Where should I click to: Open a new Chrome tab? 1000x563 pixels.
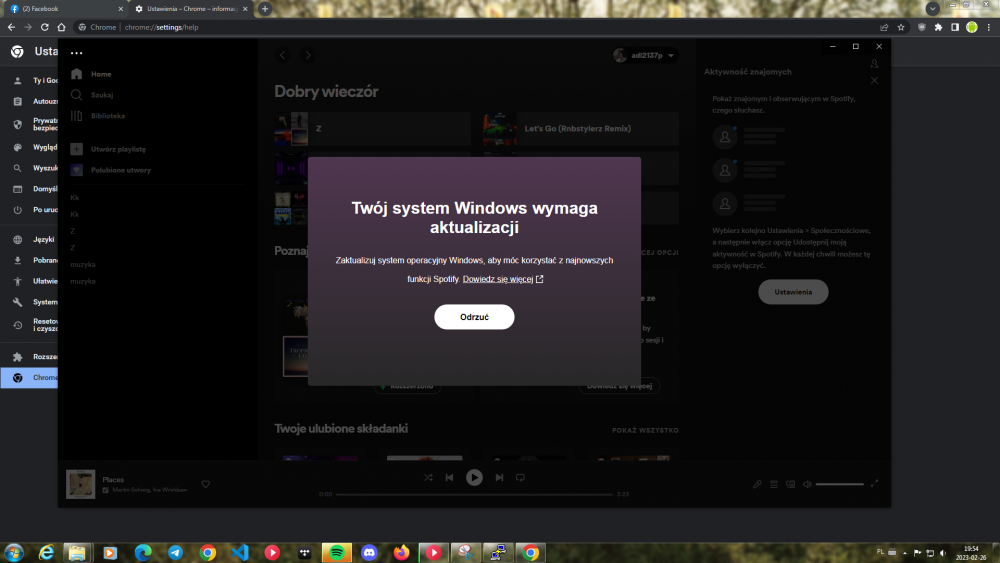(x=265, y=9)
